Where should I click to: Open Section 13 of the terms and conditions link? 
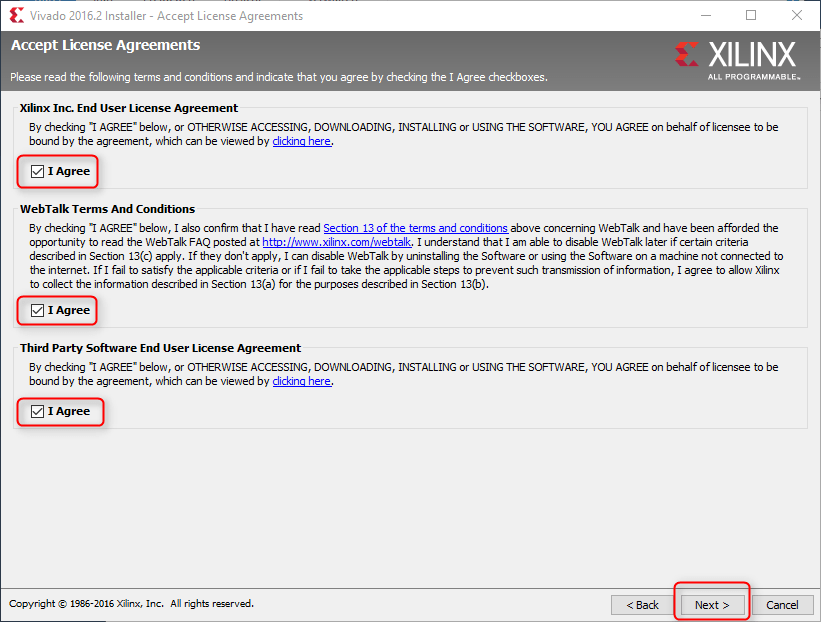[415, 228]
